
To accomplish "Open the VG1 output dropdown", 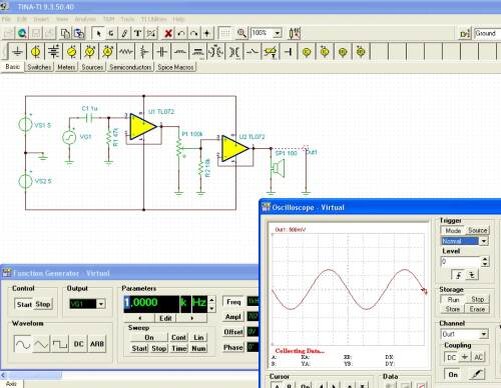I will coord(101,304).
